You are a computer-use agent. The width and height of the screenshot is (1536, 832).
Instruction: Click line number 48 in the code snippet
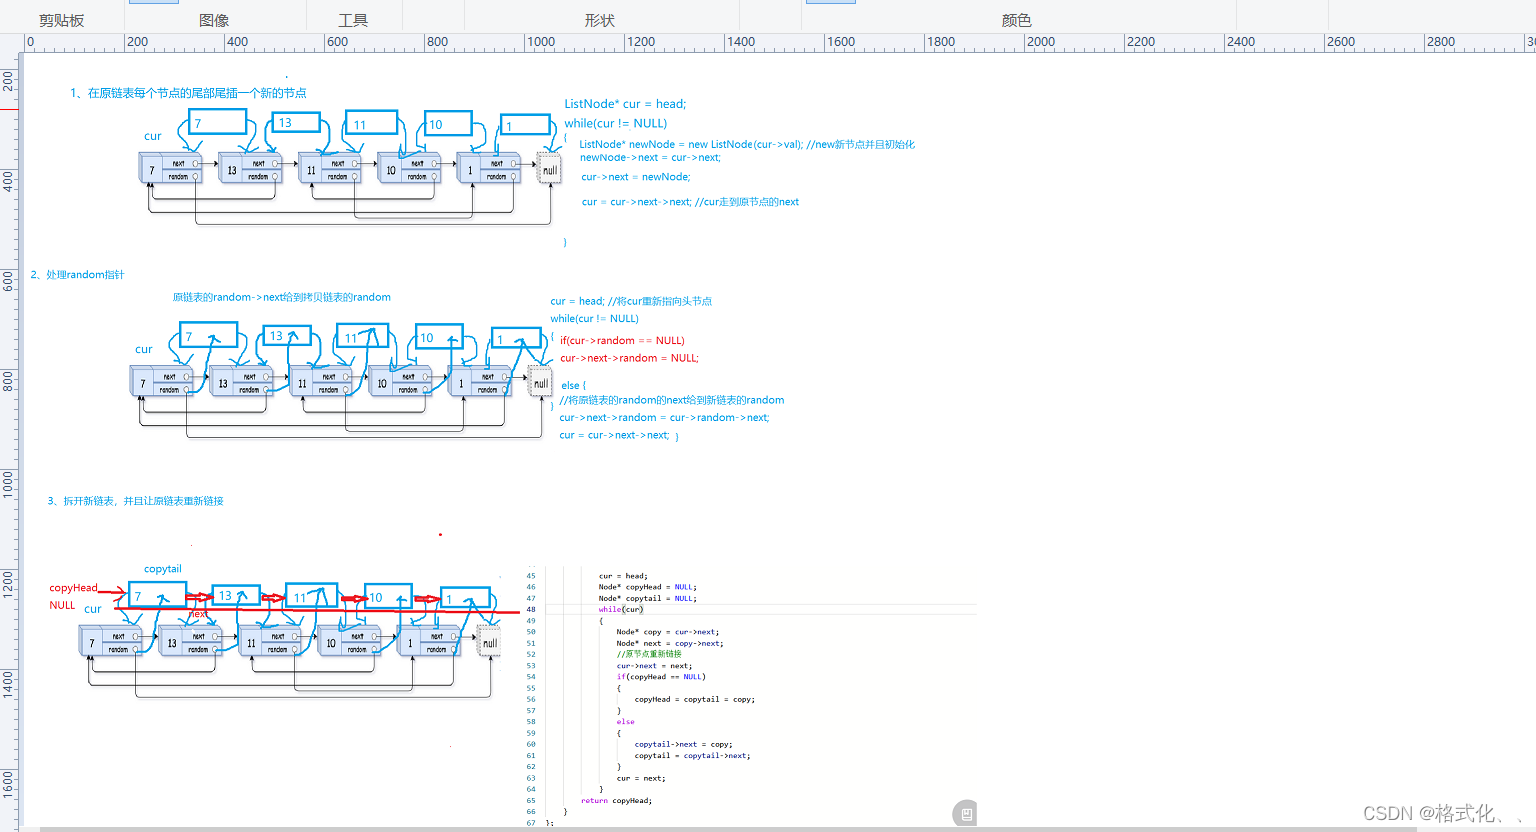pyautogui.click(x=531, y=609)
